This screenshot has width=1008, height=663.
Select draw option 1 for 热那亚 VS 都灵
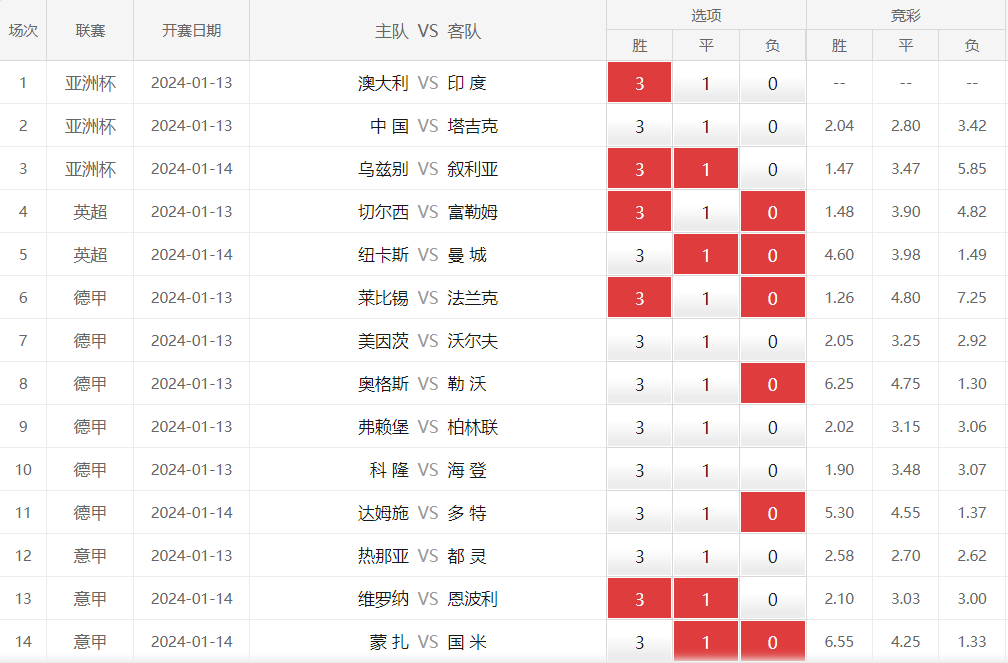(x=706, y=556)
